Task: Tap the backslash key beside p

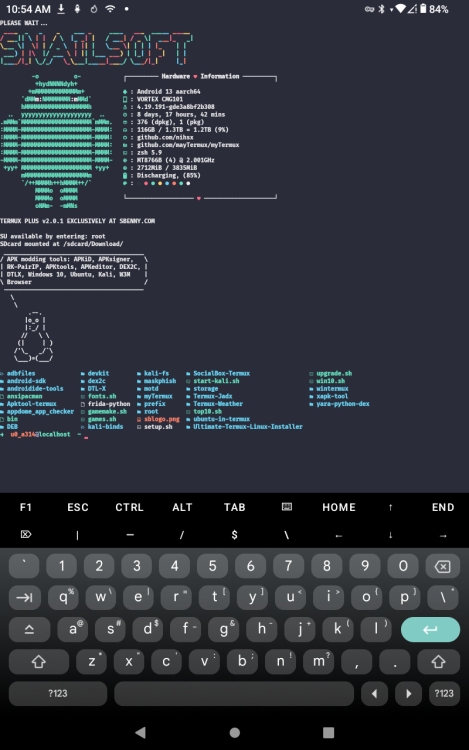Action: pos(443,597)
